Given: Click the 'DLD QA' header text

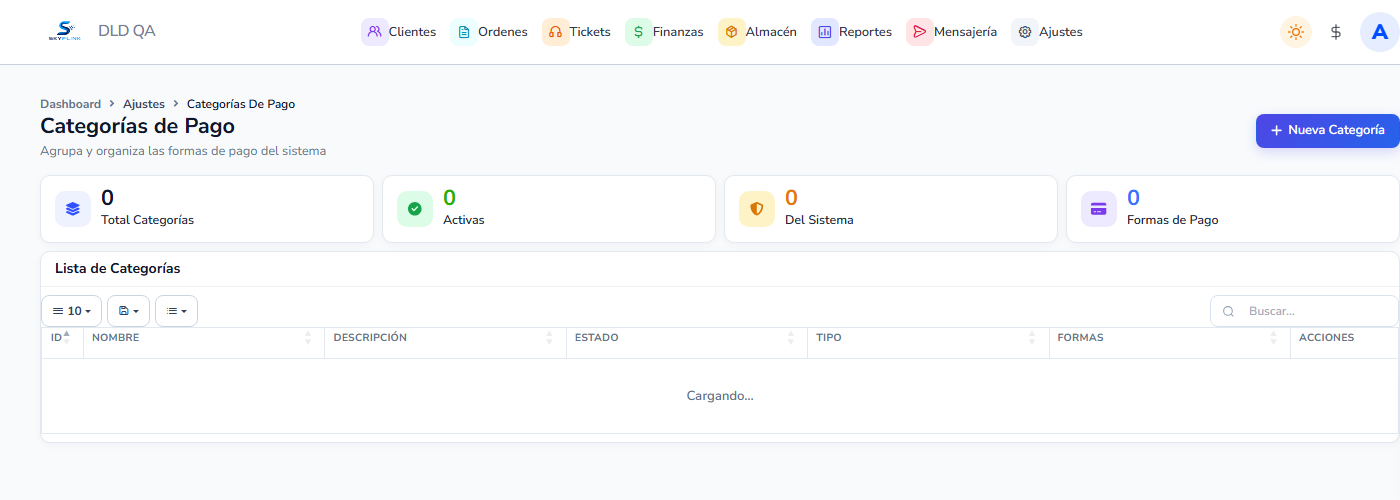Looking at the screenshot, I should coord(127,31).
